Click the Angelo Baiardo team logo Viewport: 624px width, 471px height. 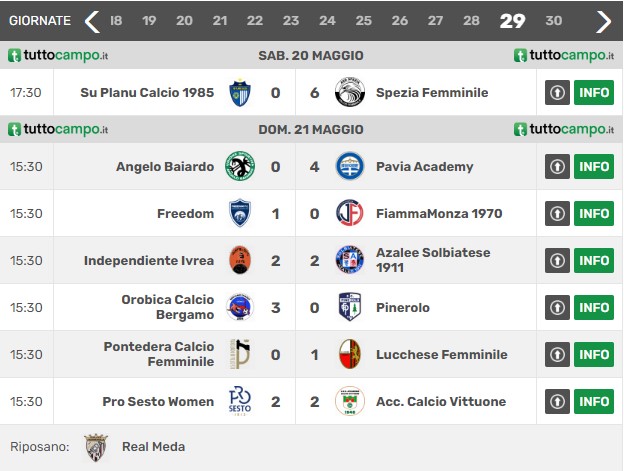tap(240, 166)
